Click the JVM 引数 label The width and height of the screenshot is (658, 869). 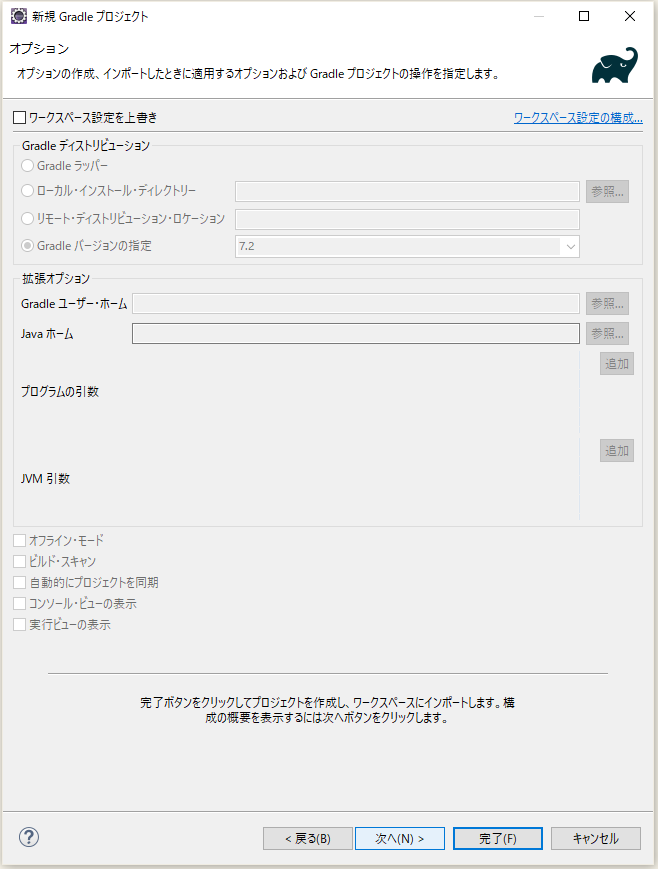pos(45,479)
